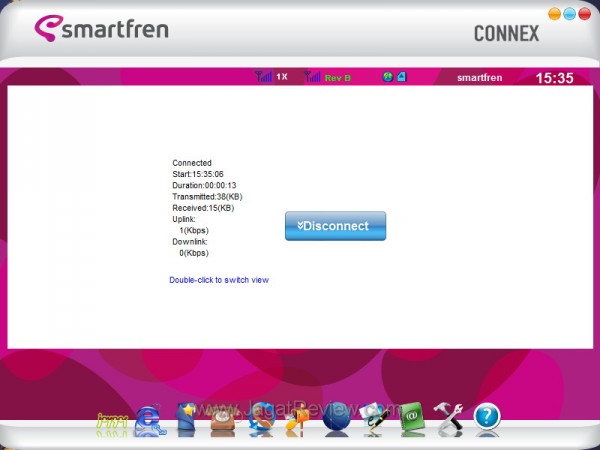Click the Downlink '0(Kbps)' value
This screenshot has width=600, height=450.
(x=194, y=253)
